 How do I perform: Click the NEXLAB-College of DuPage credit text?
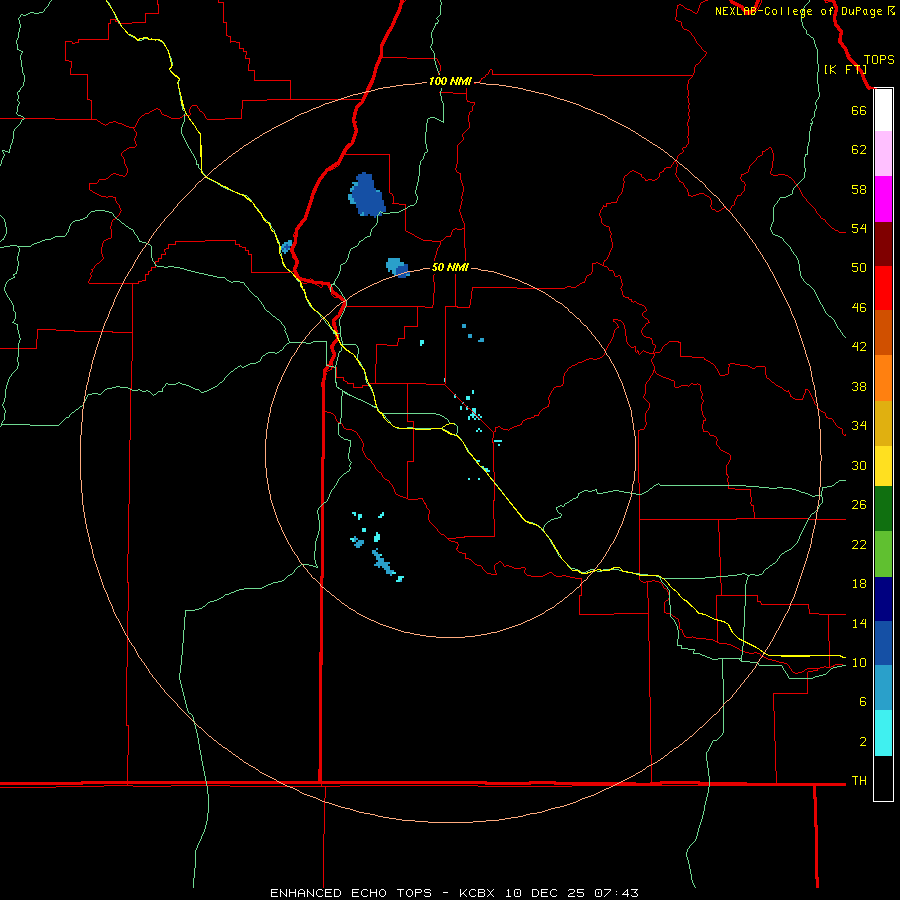[x=804, y=11]
